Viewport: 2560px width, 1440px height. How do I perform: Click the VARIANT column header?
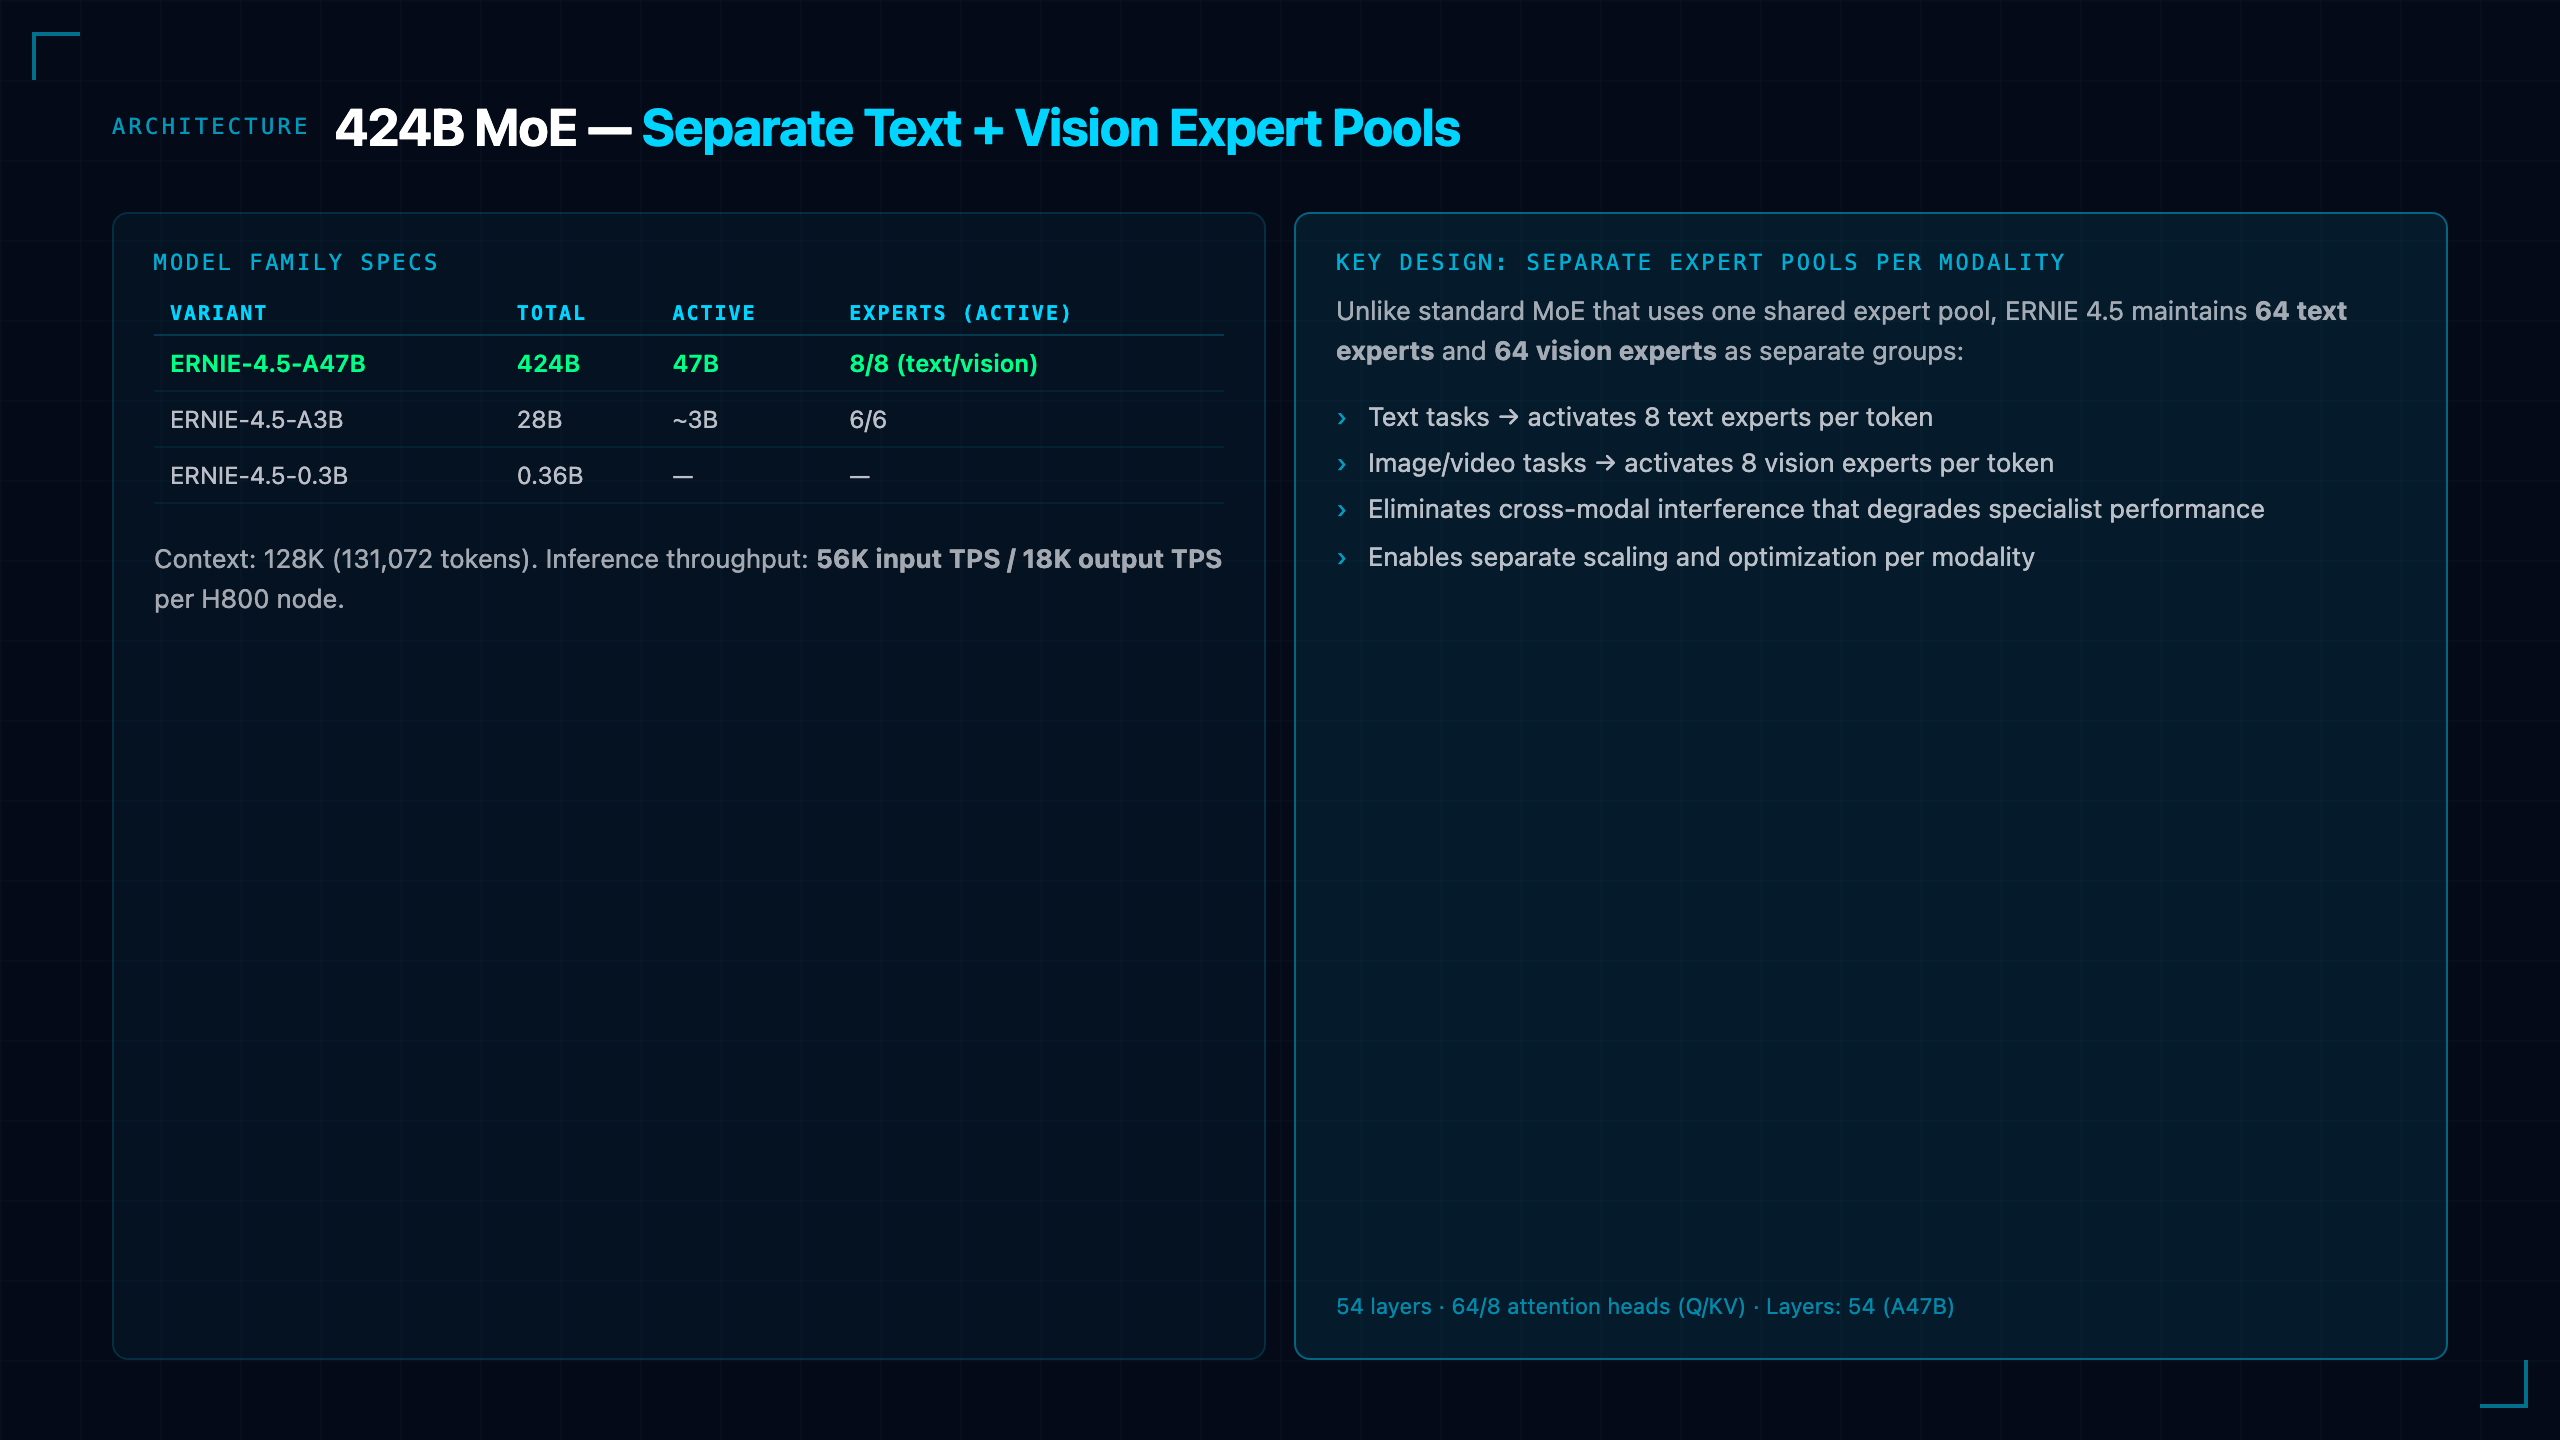pyautogui.click(x=218, y=313)
